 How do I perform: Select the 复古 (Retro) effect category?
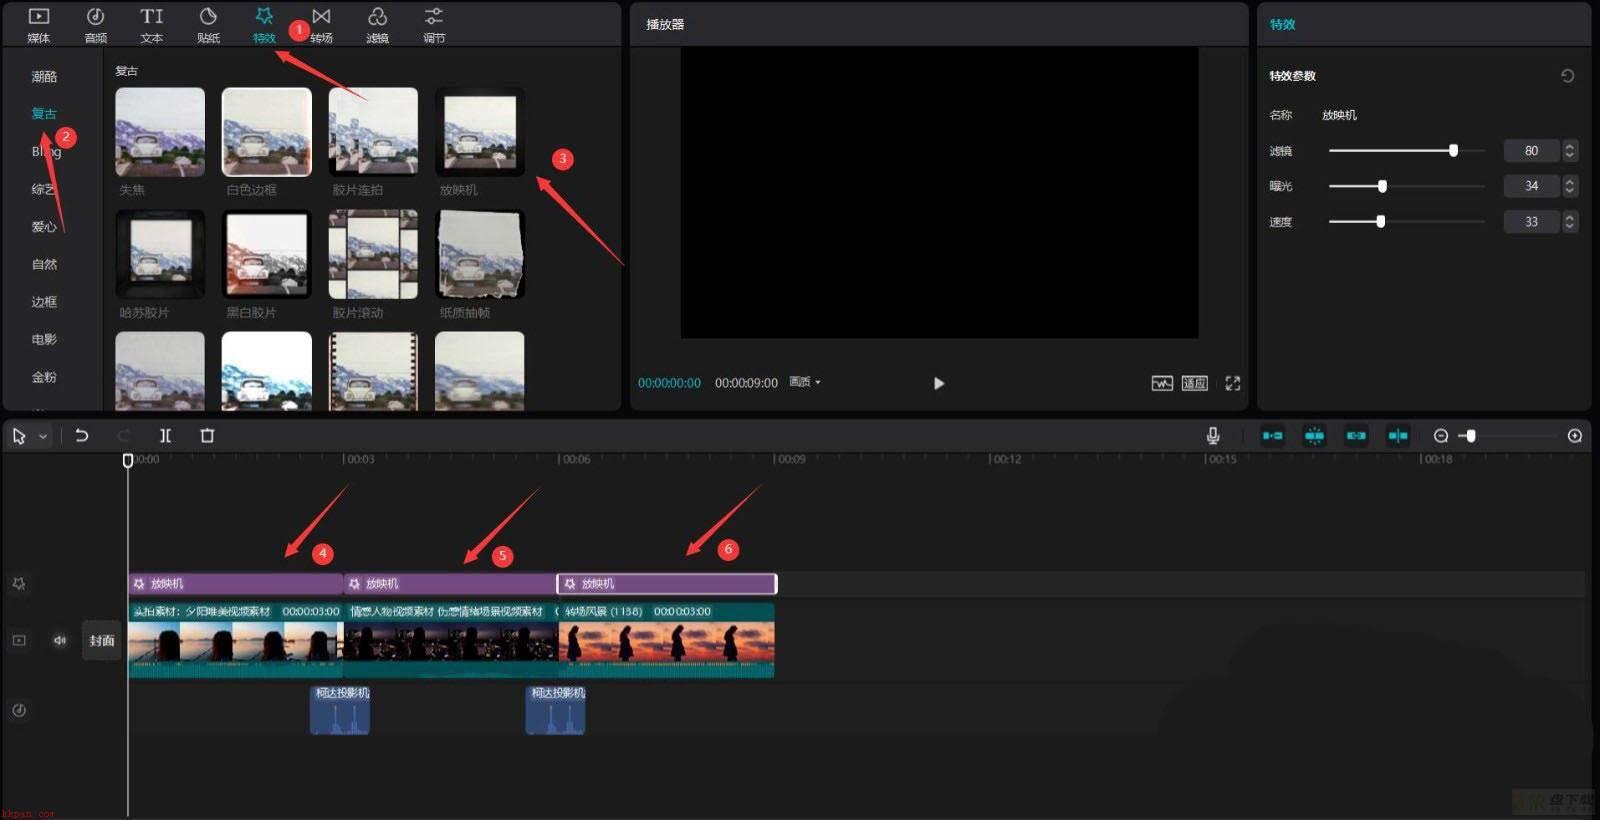click(x=44, y=113)
